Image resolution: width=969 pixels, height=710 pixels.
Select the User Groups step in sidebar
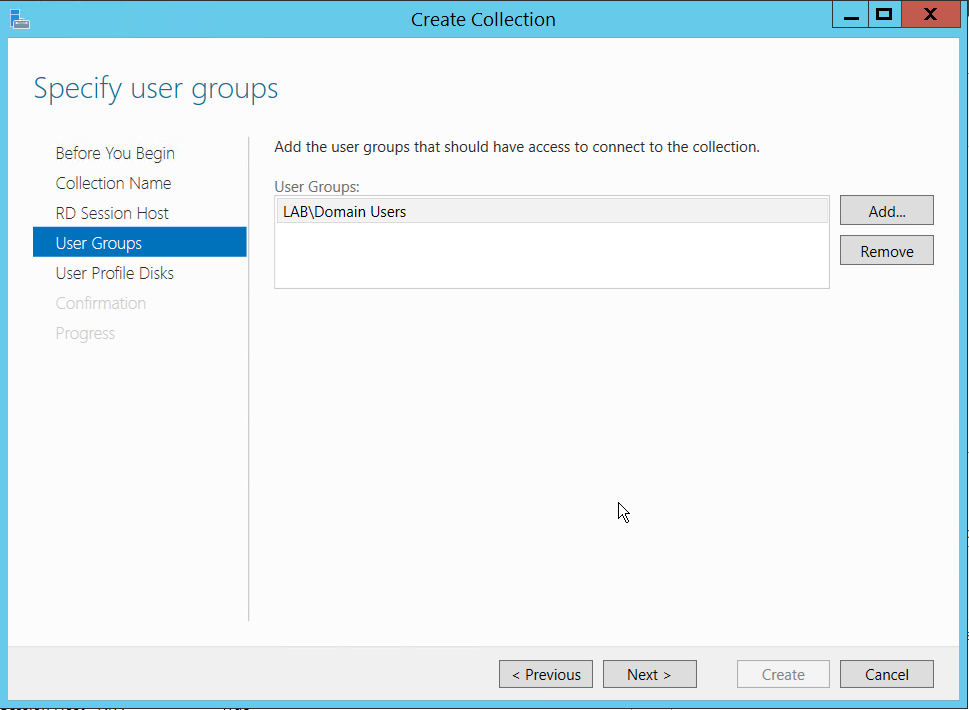[x=99, y=243]
